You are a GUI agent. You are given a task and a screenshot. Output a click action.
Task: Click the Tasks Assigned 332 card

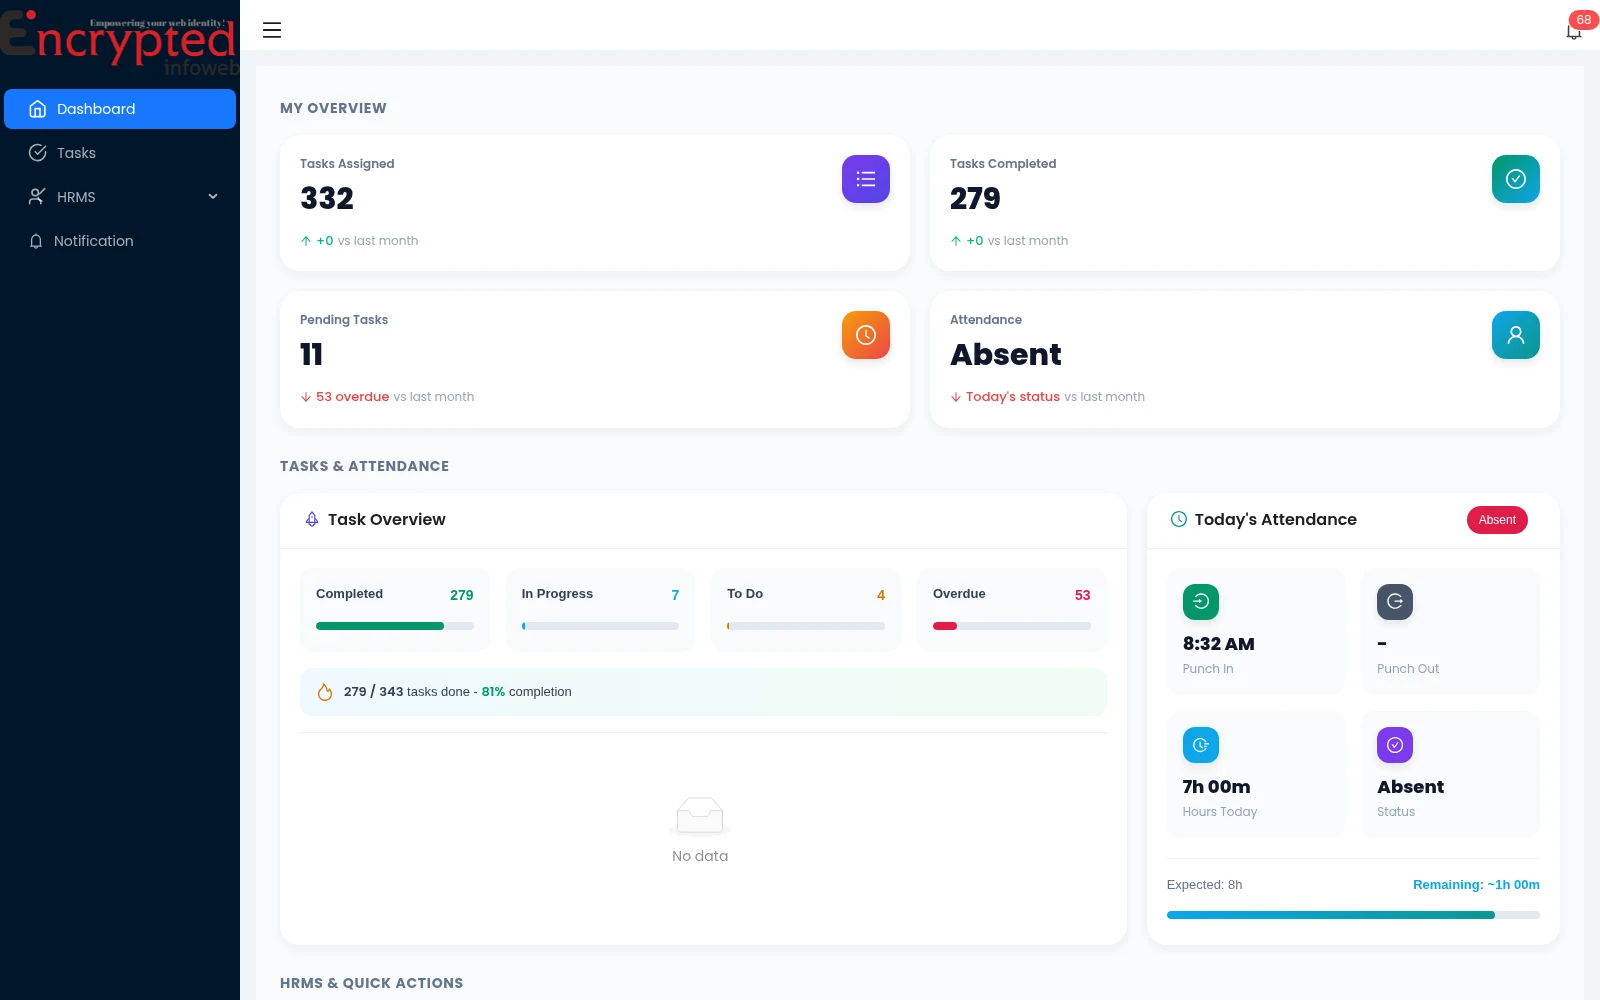[x=595, y=203]
